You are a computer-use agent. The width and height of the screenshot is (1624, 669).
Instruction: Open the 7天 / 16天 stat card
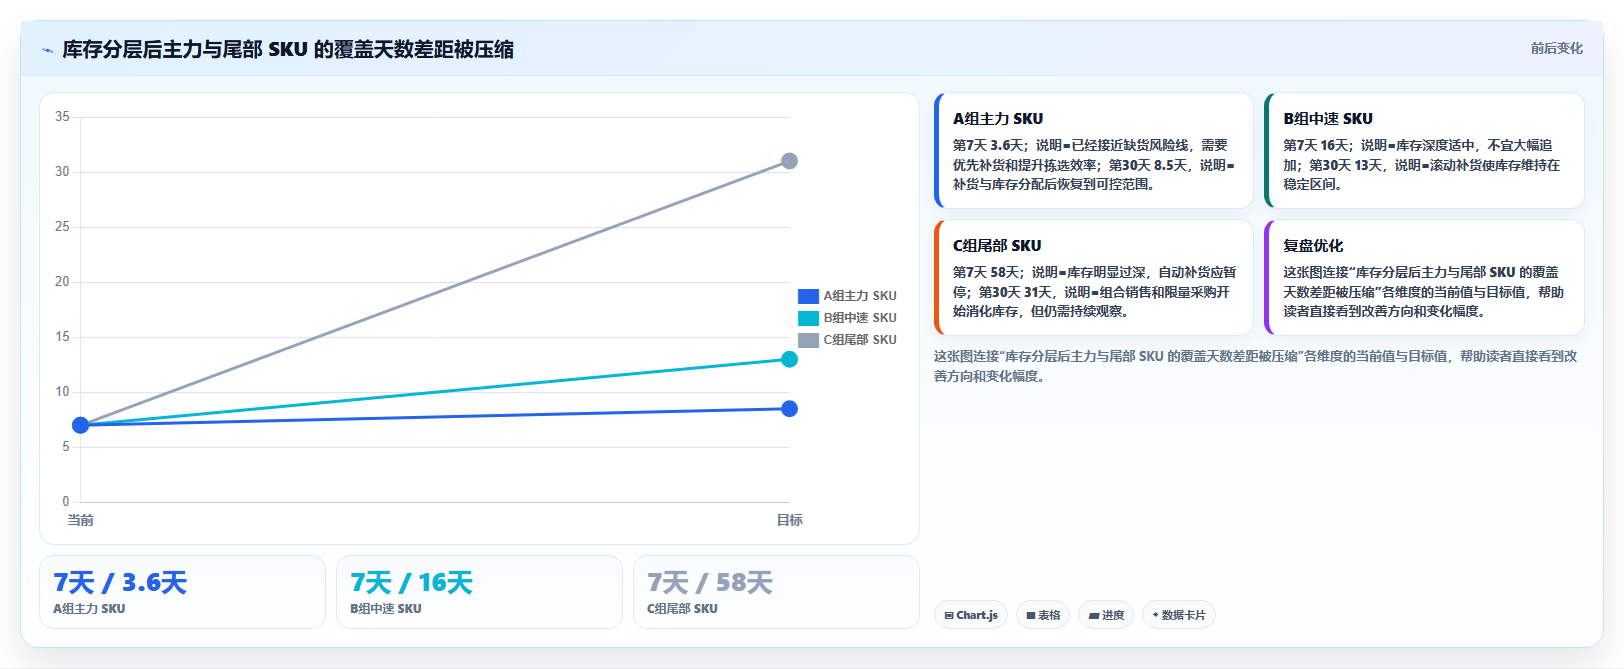479,592
